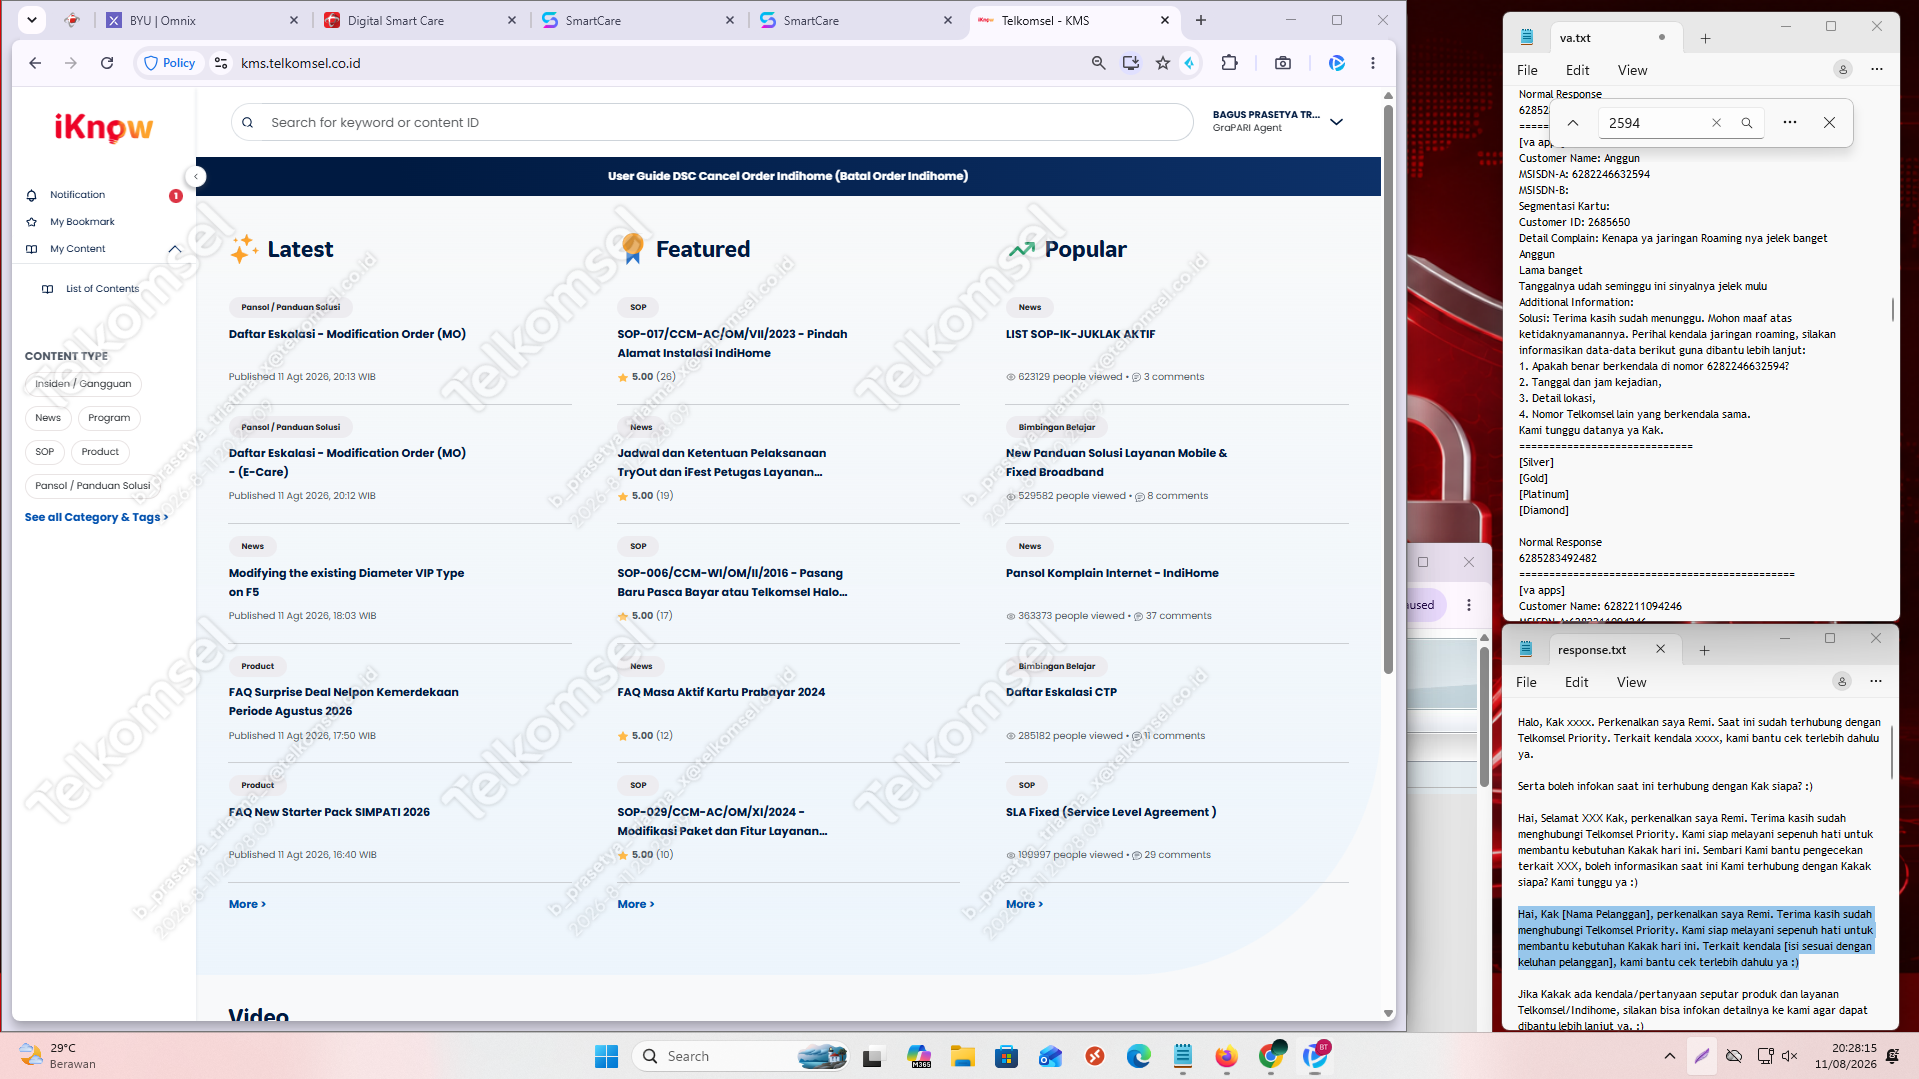This screenshot has height=1079, width=1919.
Task: Go to previous find result in va.txt
Action: pos(1572,123)
